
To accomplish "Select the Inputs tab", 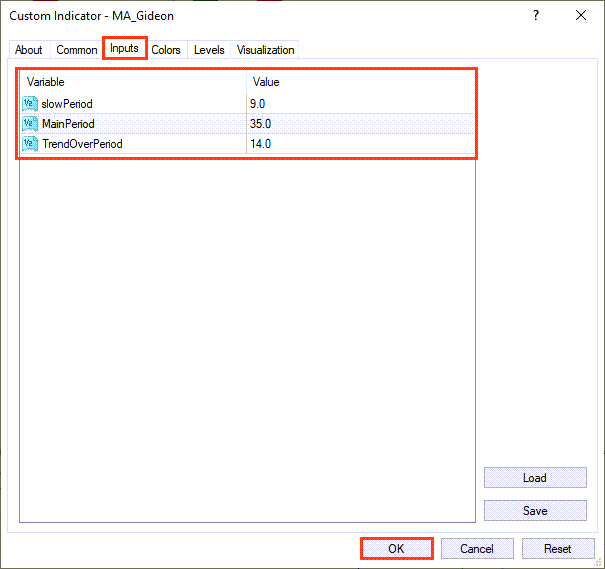I will (124, 48).
